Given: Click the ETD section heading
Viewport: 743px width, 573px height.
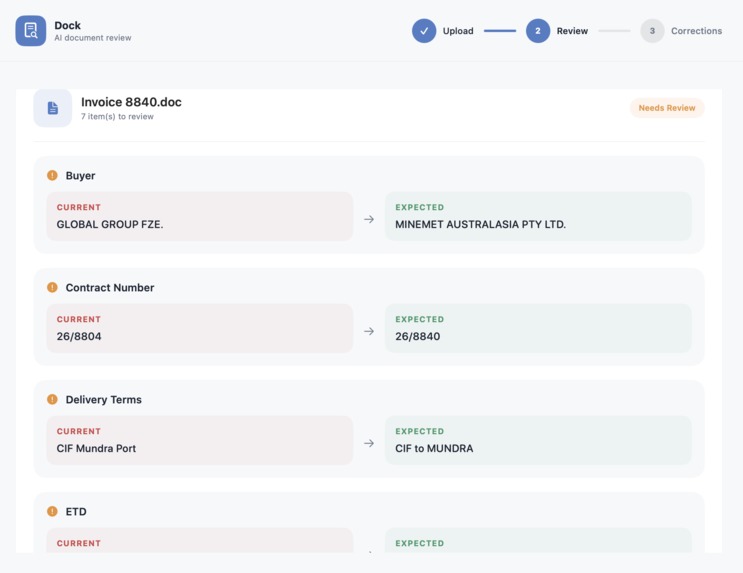Looking at the screenshot, I should click(76, 511).
